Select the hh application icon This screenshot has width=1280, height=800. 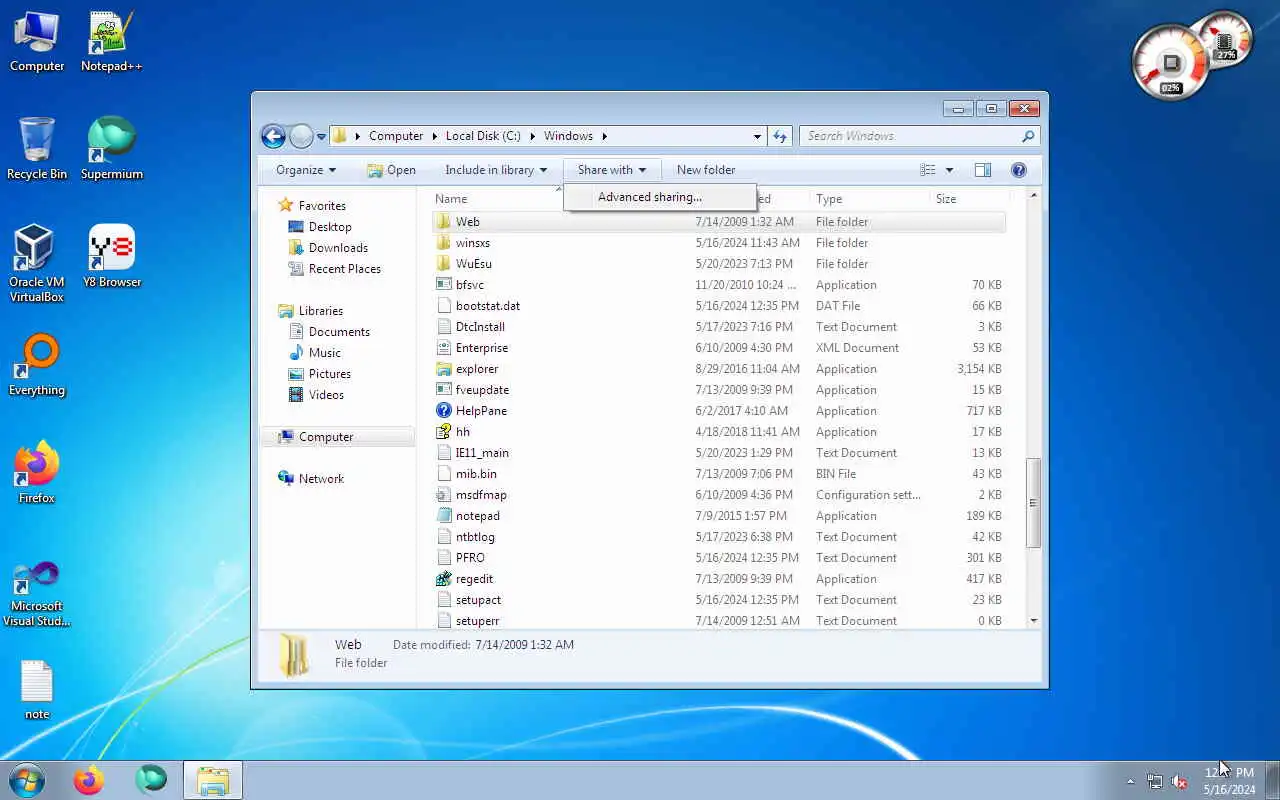(x=444, y=432)
